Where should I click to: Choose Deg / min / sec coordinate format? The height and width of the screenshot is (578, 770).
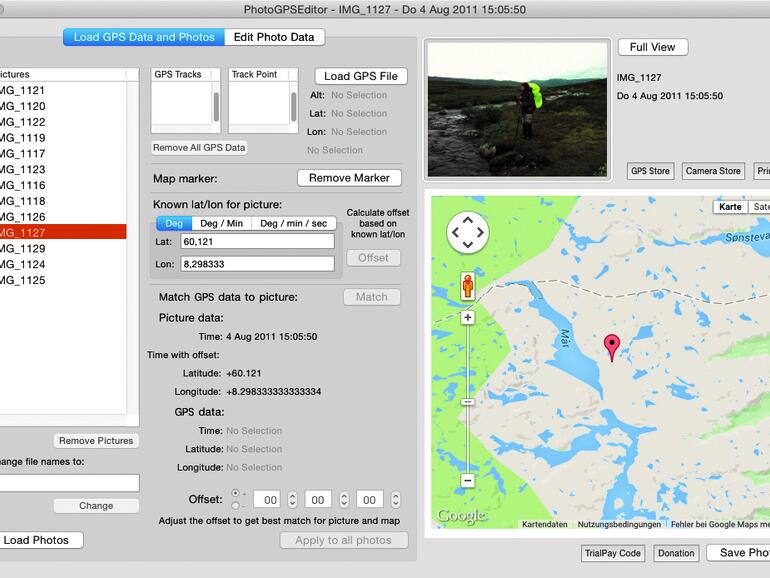(x=293, y=223)
